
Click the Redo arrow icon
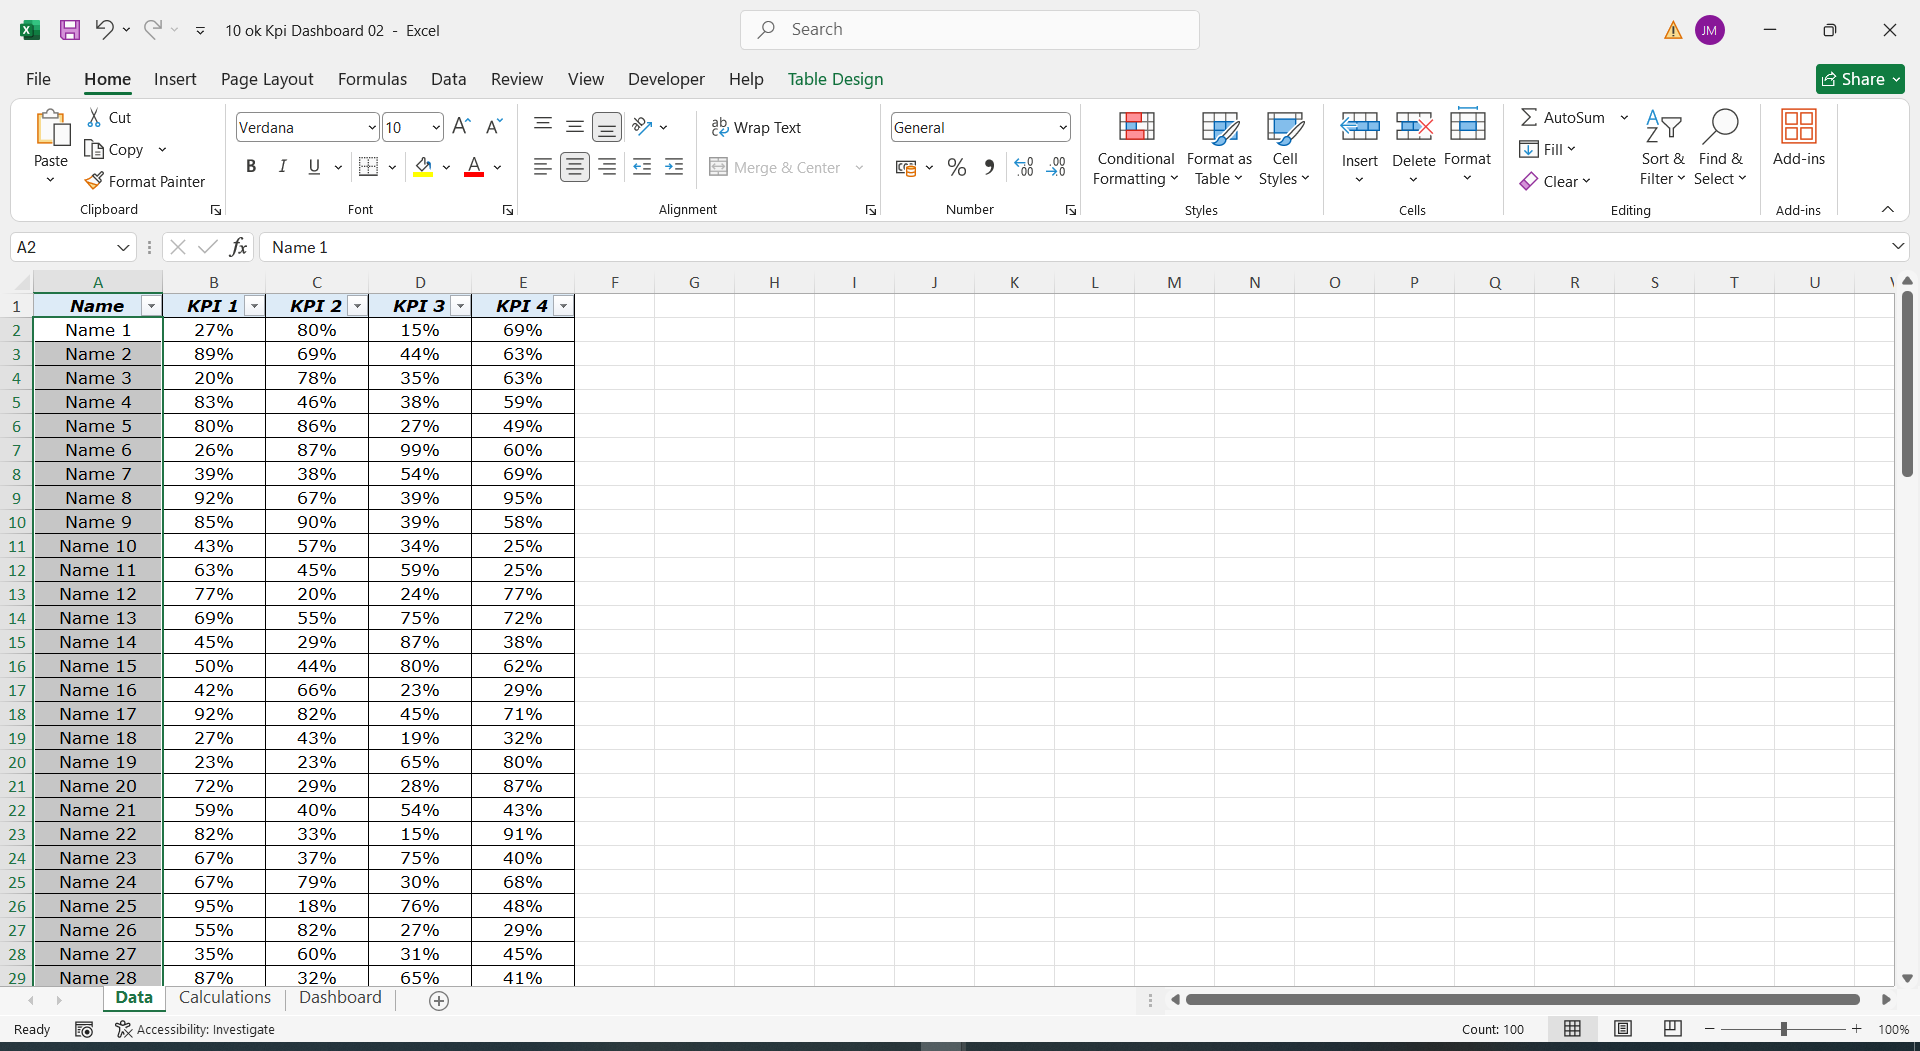(152, 30)
